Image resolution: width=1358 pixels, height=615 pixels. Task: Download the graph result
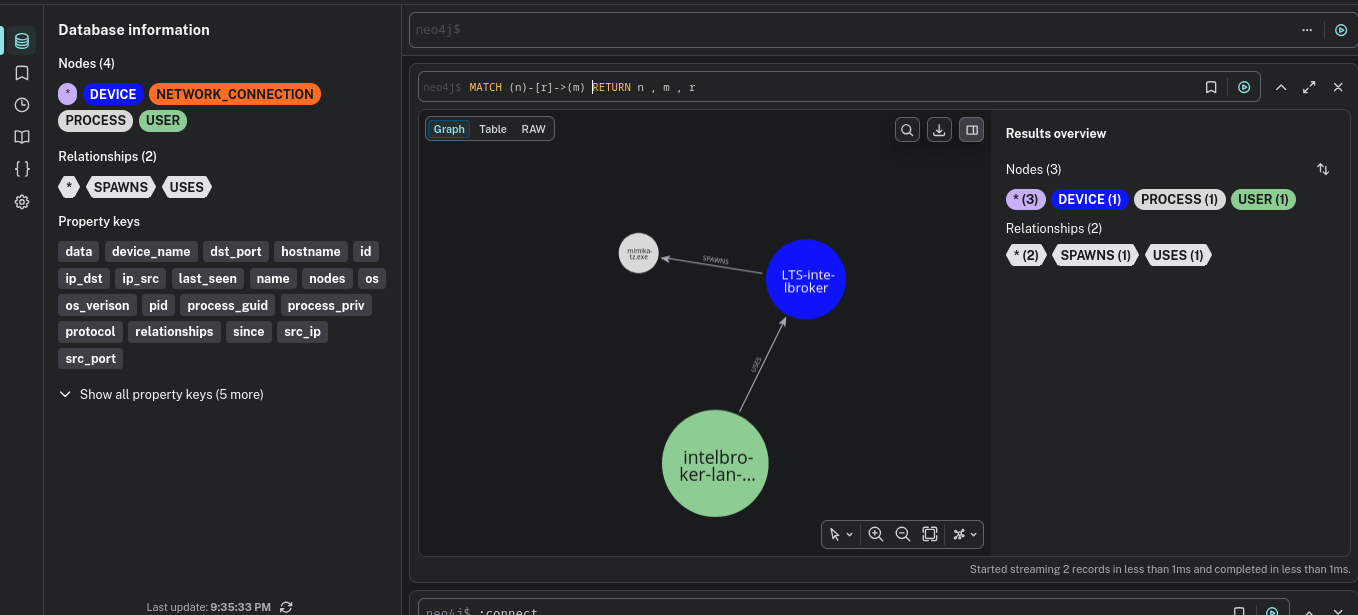pos(939,129)
